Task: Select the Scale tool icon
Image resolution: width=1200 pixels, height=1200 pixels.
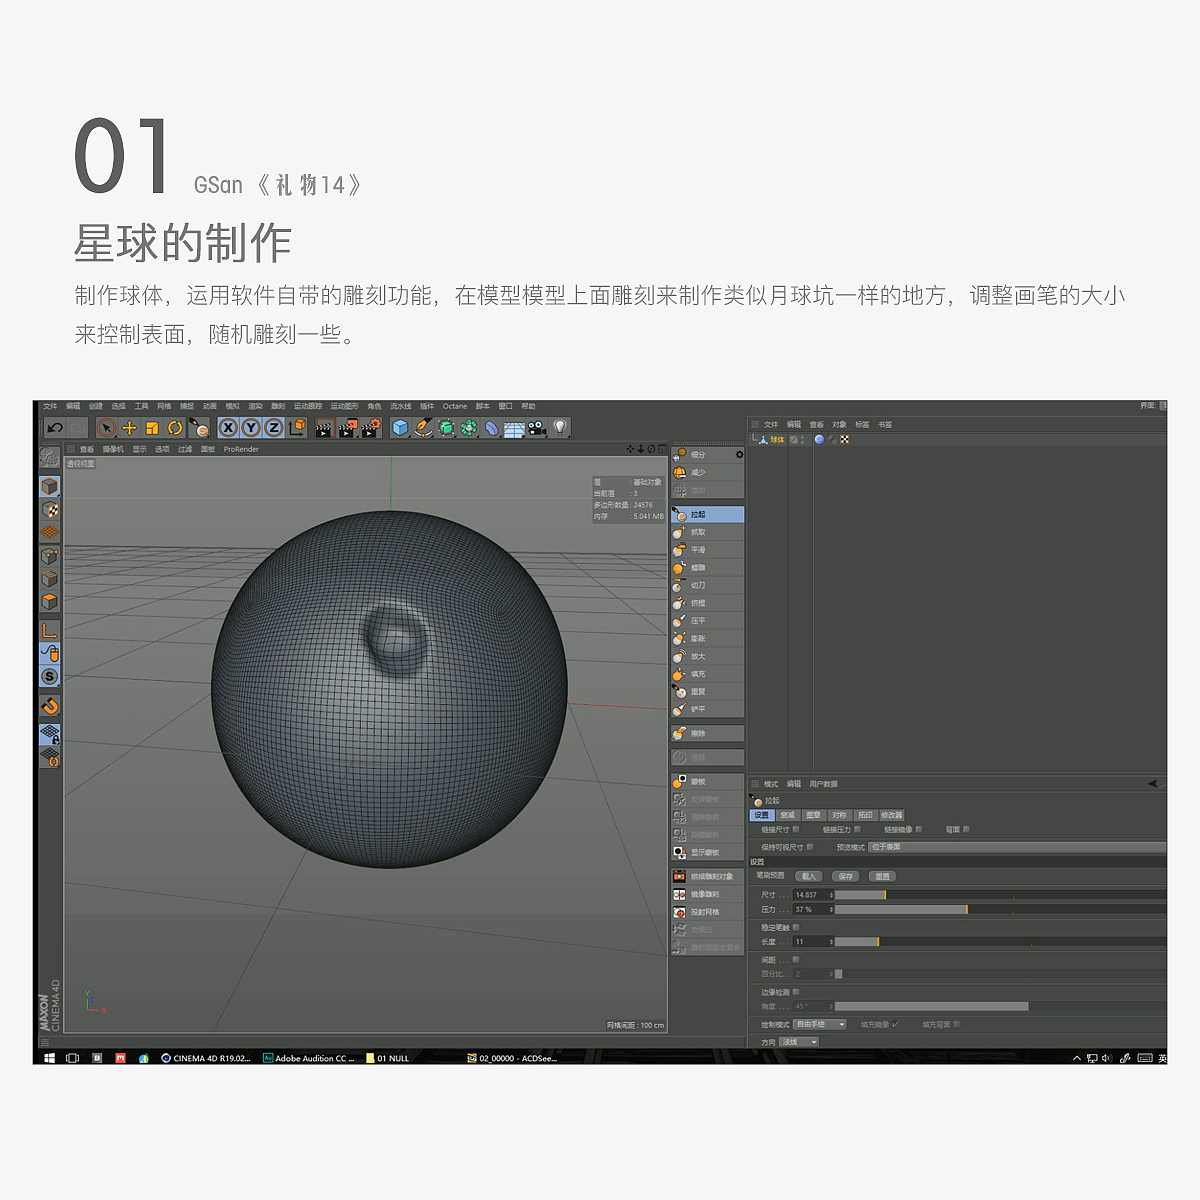Action: 152,428
